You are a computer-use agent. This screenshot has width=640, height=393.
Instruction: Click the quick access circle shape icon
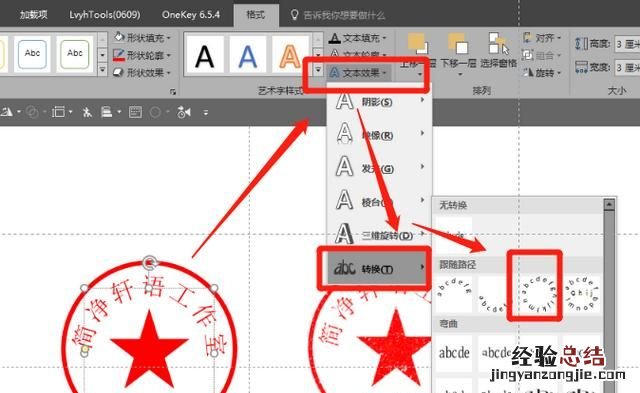155,112
